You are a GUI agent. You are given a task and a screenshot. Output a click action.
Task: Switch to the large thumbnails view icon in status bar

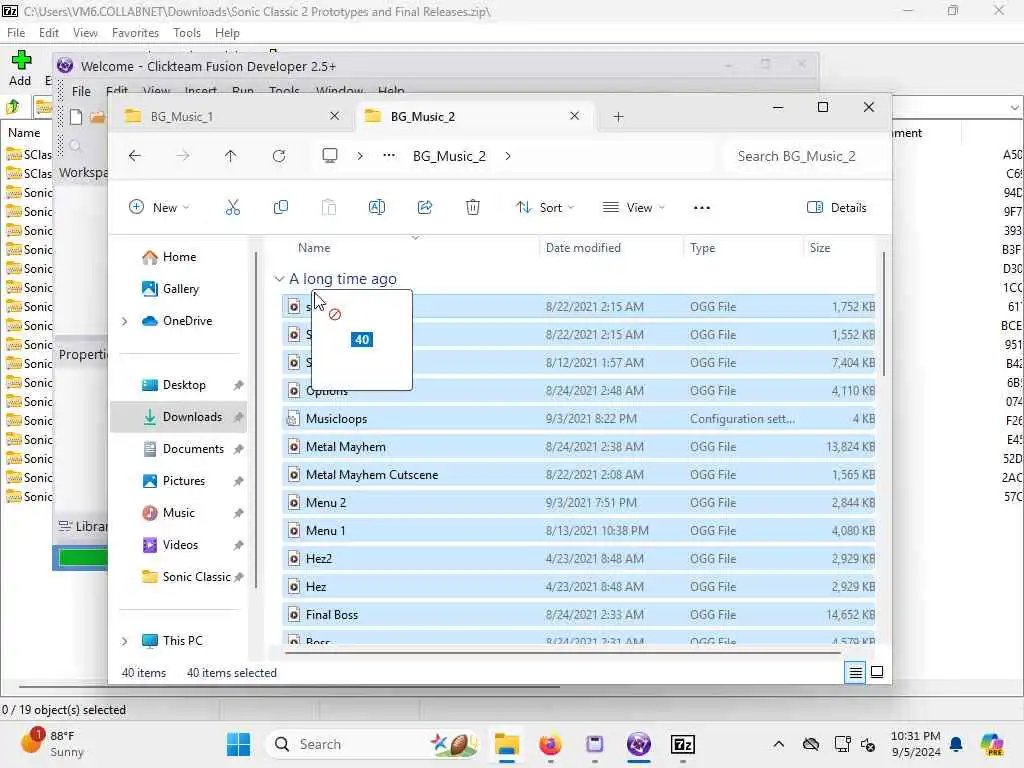[877, 672]
